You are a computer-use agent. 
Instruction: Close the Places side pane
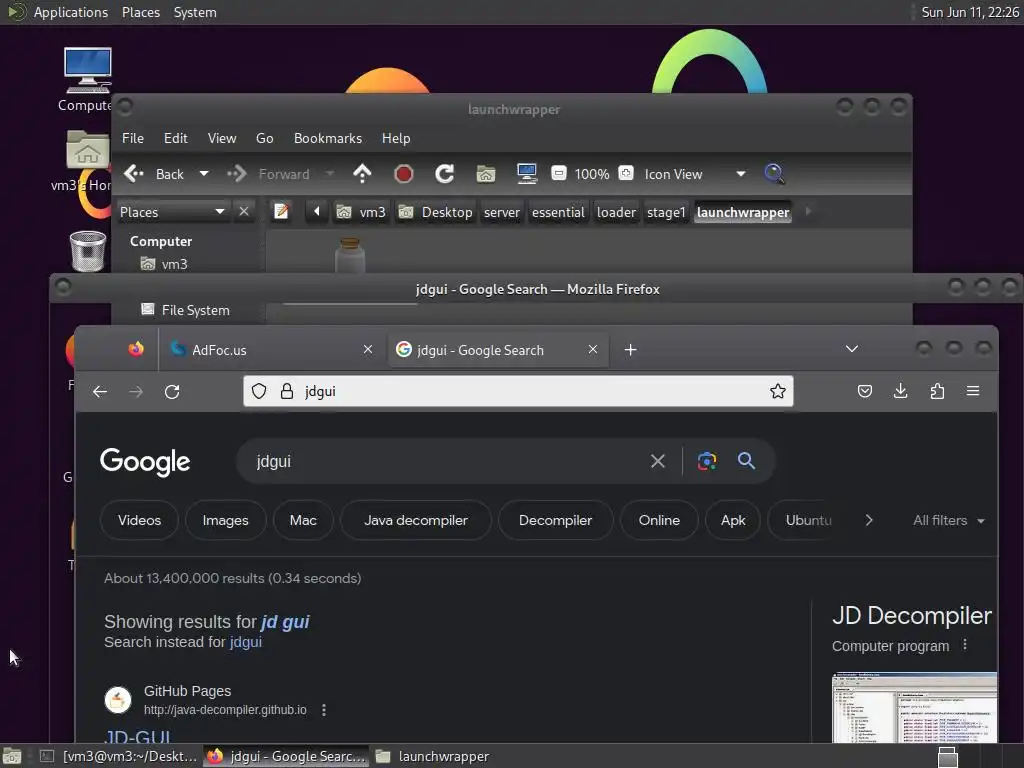(x=244, y=212)
